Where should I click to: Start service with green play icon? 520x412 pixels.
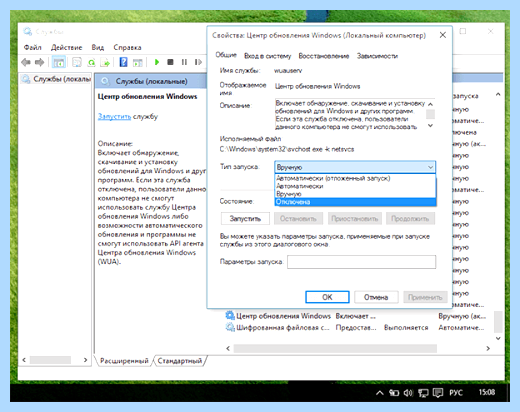(157, 62)
